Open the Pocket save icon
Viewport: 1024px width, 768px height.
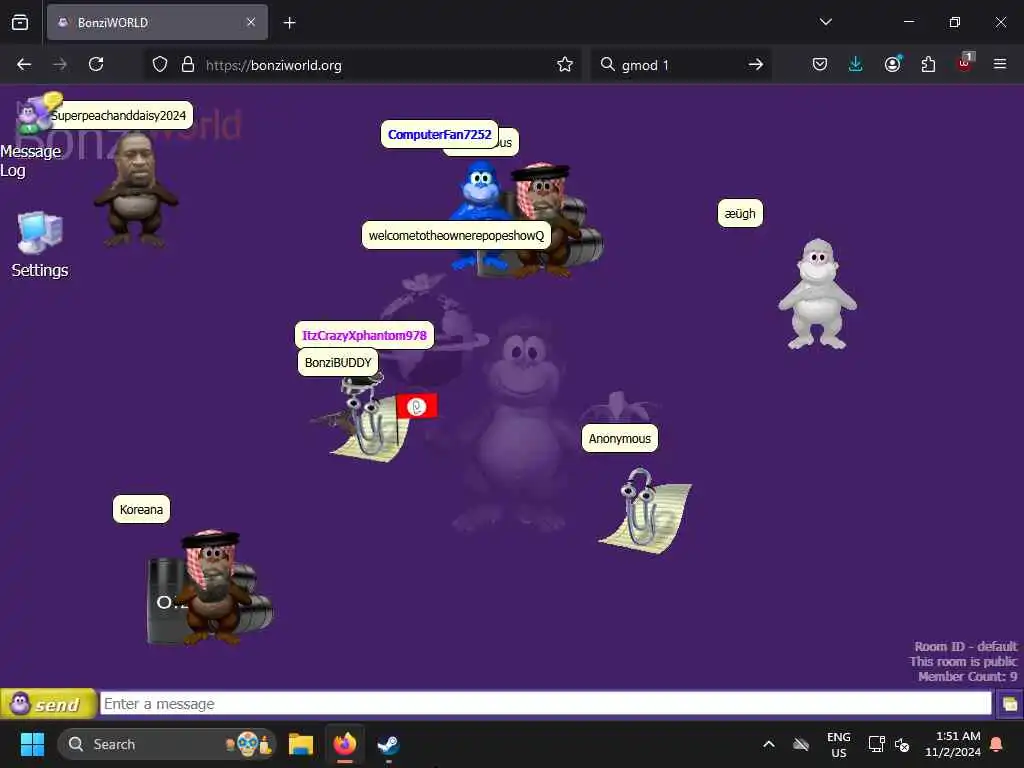[820, 65]
